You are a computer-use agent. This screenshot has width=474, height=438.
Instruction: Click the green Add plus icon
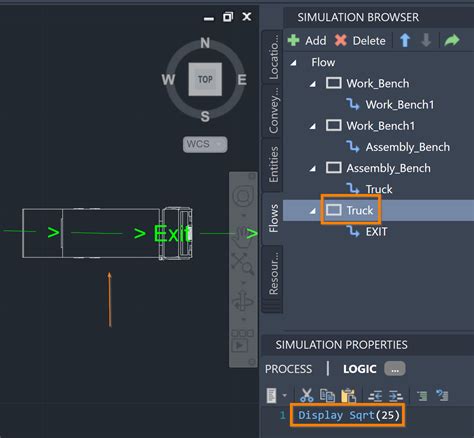[293, 40]
